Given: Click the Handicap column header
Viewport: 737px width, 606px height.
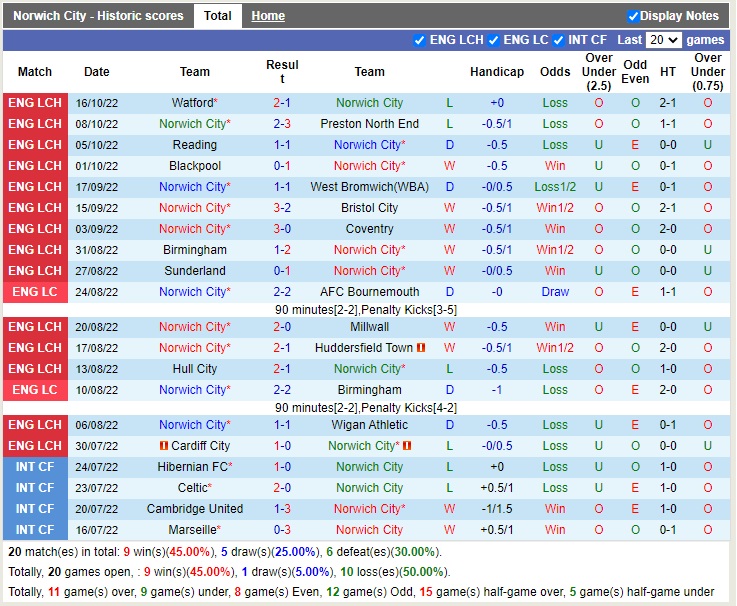Looking at the screenshot, I should pos(497,72).
